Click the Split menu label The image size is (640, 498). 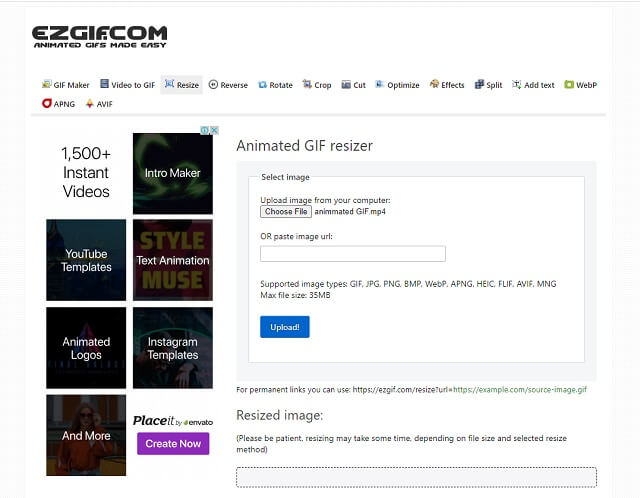[494, 85]
